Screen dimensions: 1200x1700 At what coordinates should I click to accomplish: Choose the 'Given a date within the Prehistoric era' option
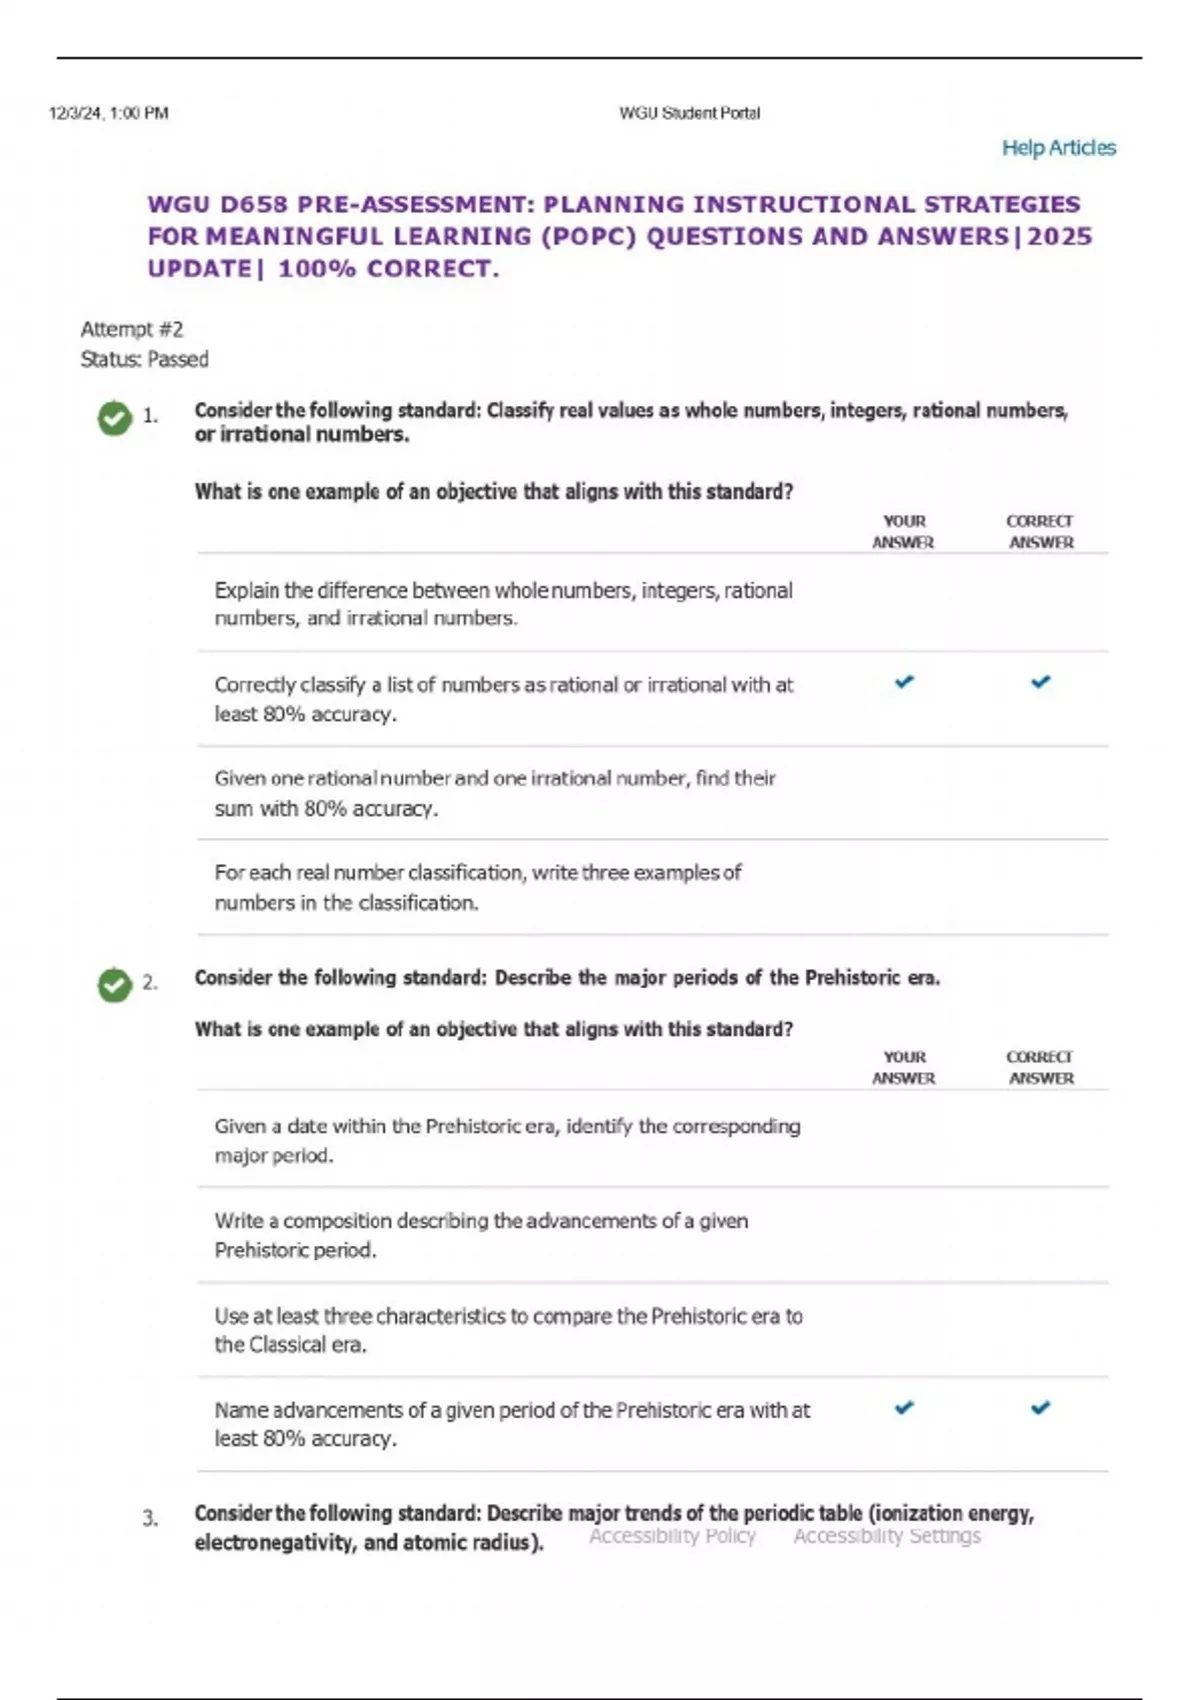click(507, 1140)
